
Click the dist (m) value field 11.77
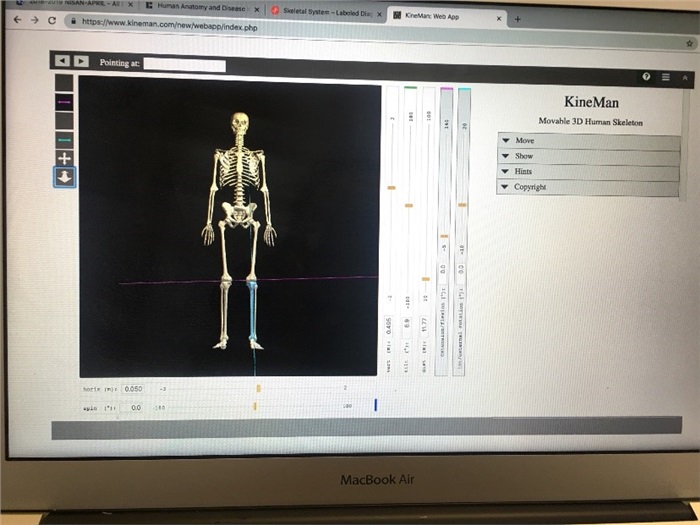click(425, 325)
